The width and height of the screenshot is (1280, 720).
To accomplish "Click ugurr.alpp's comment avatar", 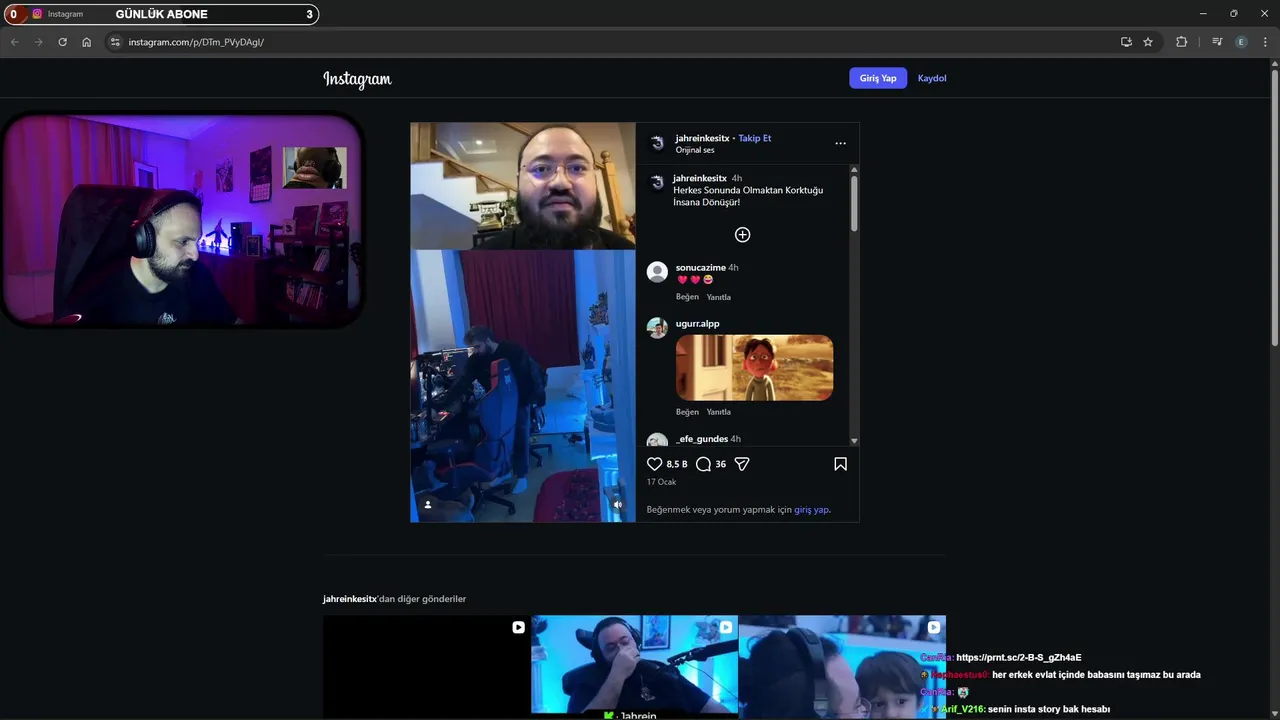I will pyautogui.click(x=657, y=328).
